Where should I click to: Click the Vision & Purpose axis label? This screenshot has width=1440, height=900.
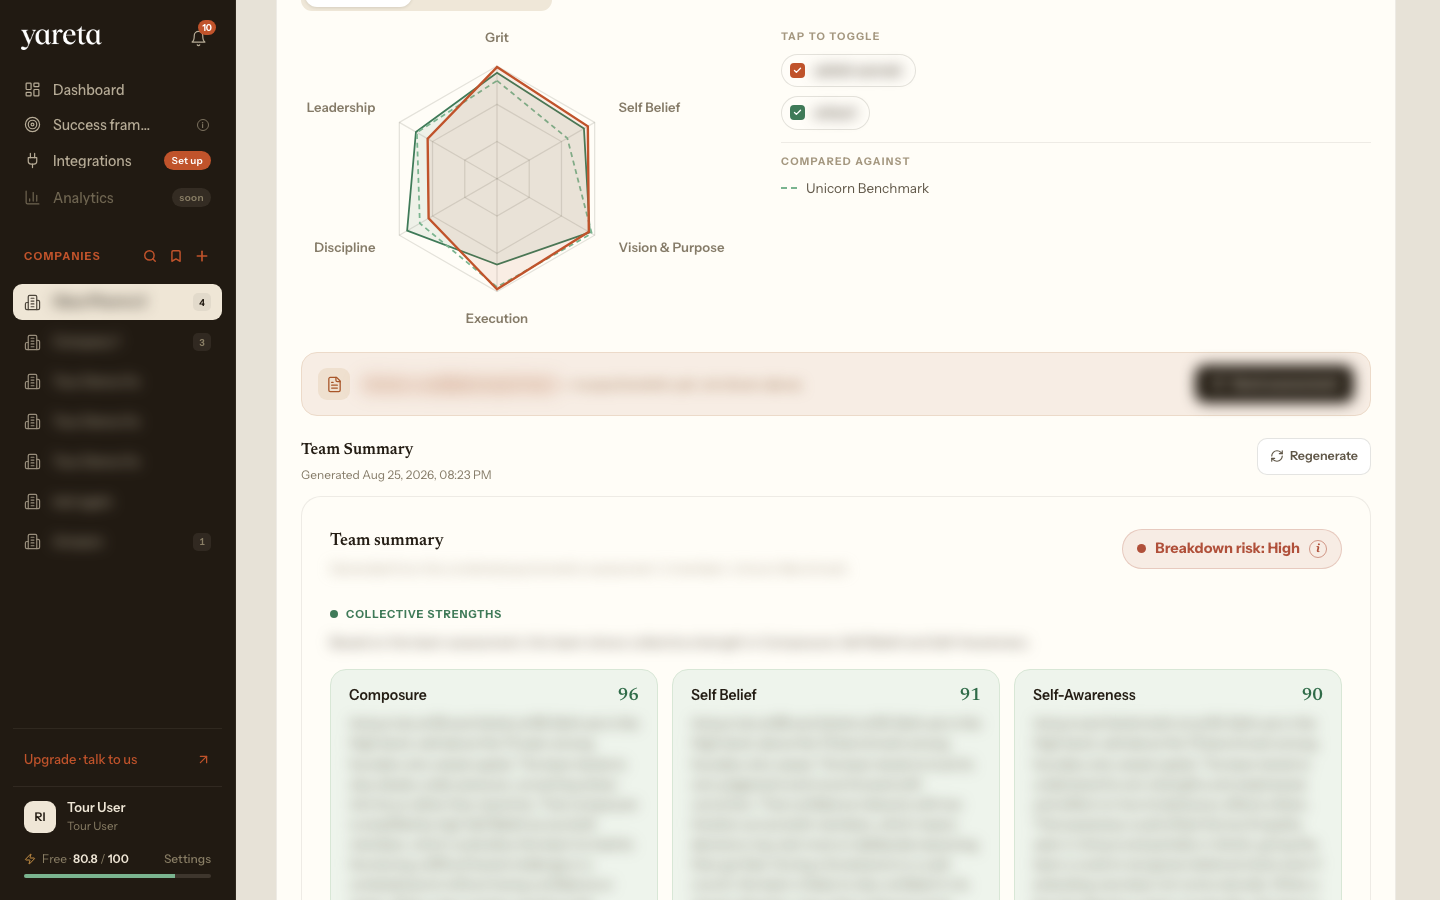(x=671, y=248)
